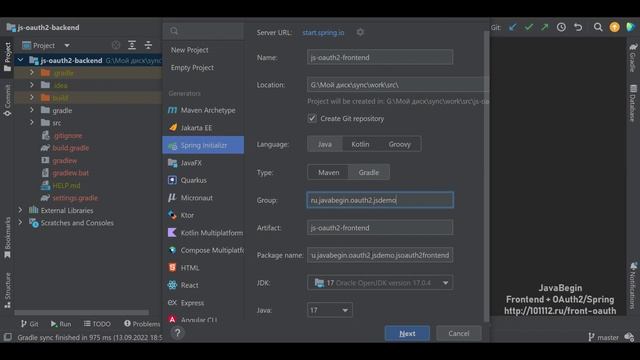The width and height of the screenshot is (640, 360).
Task: Toggle Create Git repository checkbox
Action: click(x=312, y=118)
